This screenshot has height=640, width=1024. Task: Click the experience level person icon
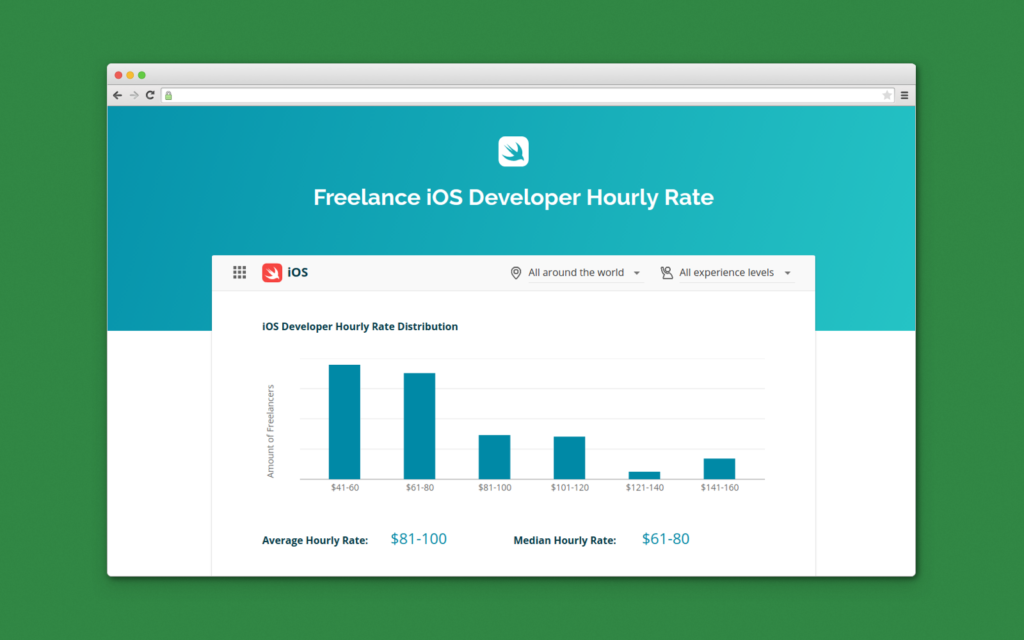(666, 273)
